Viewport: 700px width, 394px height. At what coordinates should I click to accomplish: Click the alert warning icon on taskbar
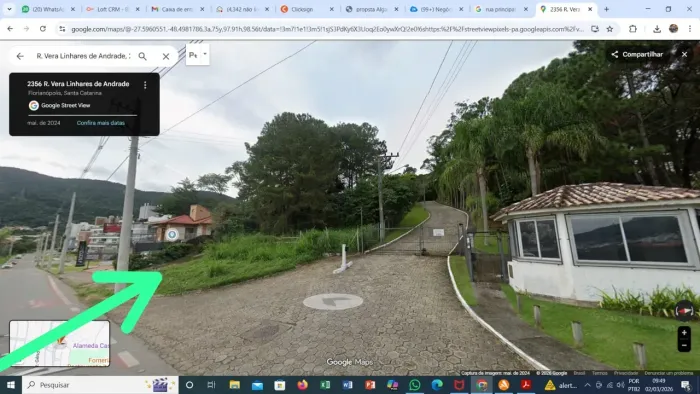pyautogui.click(x=550, y=385)
